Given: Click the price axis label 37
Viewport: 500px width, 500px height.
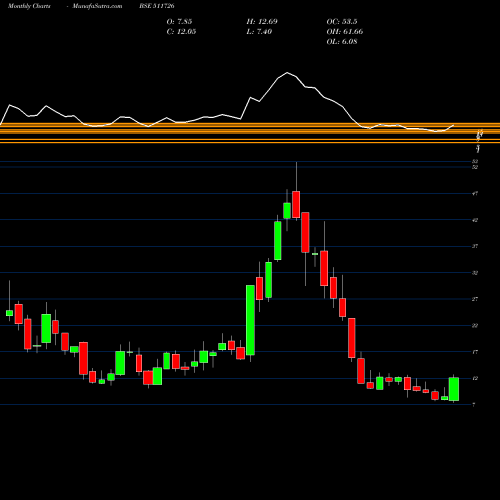Looking at the screenshot, I should (x=475, y=246).
